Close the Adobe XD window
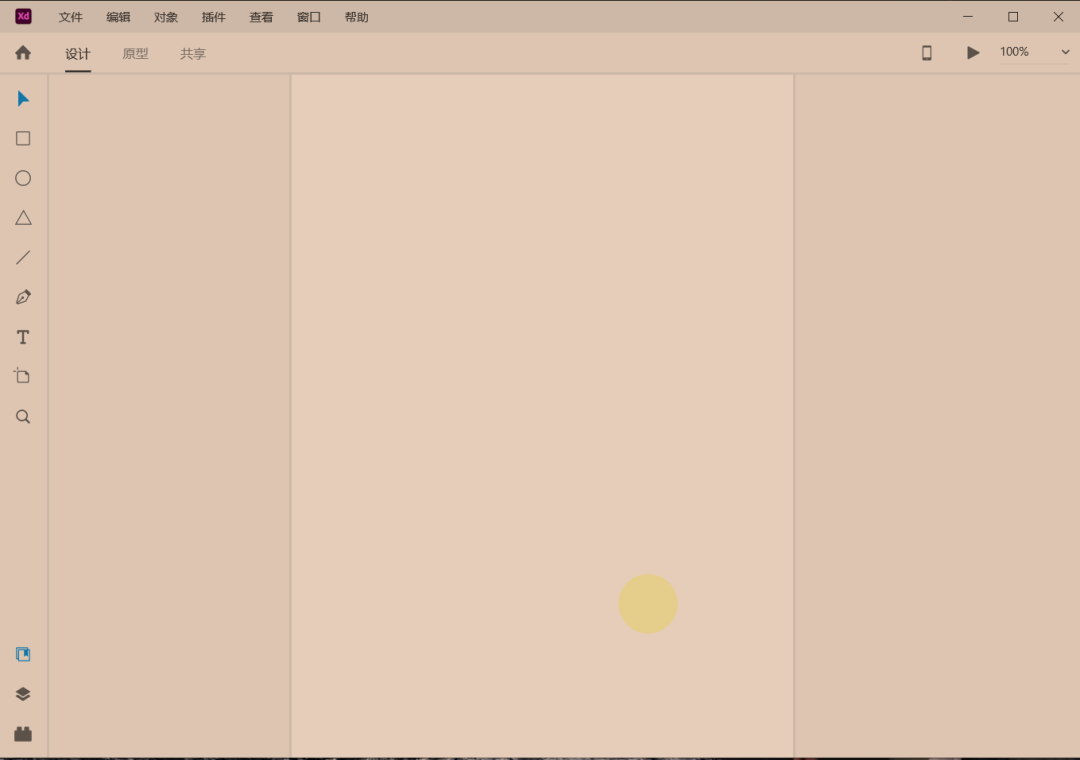The width and height of the screenshot is (1080, 760). (x=1058, y=17)
